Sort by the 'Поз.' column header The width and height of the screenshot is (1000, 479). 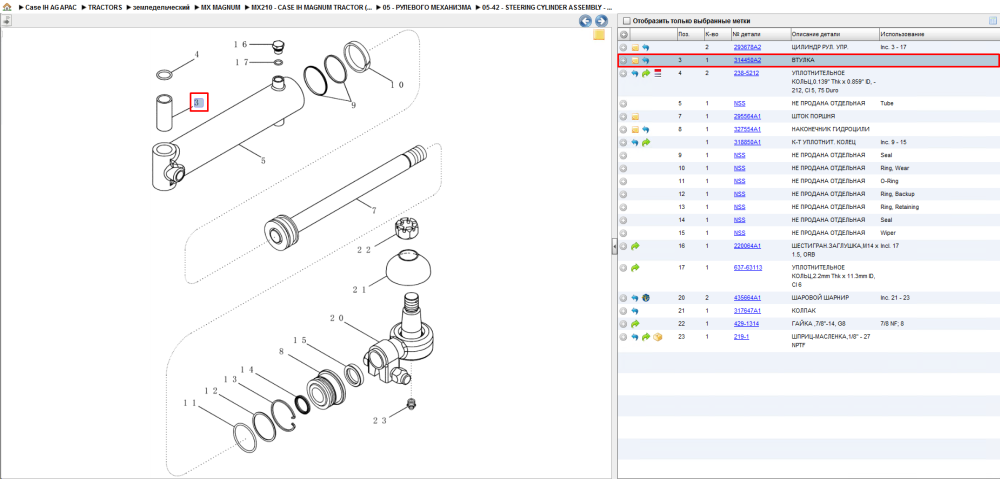coord(689,34)
